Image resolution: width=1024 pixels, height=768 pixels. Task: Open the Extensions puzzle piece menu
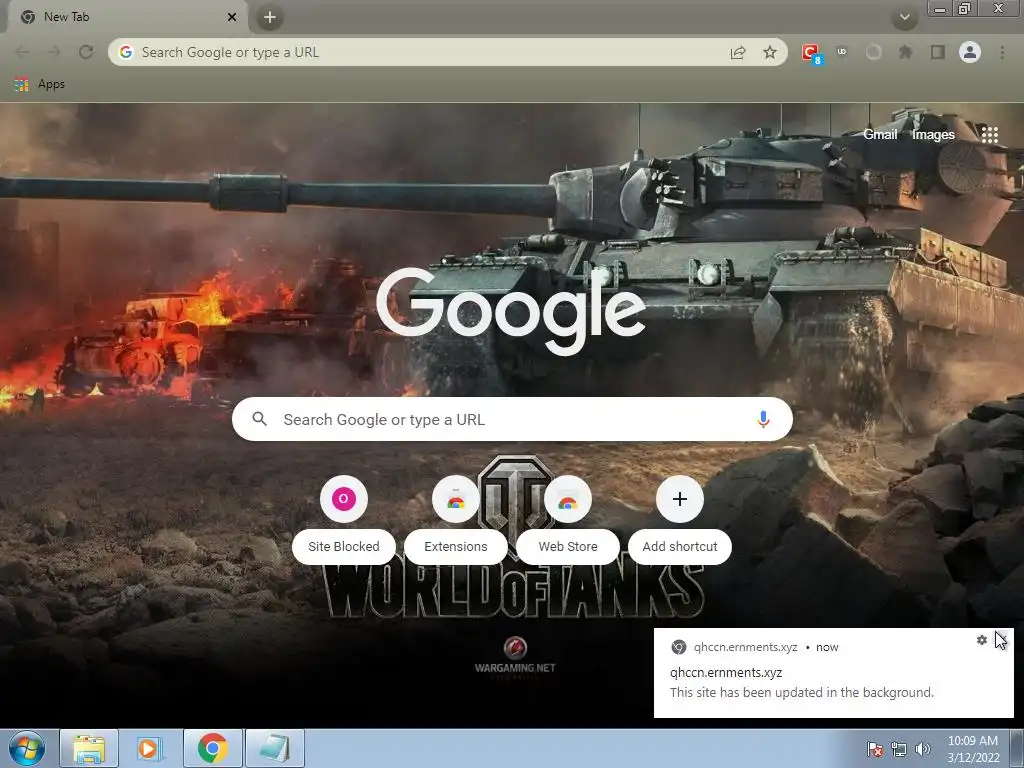[x=905, y=52]
